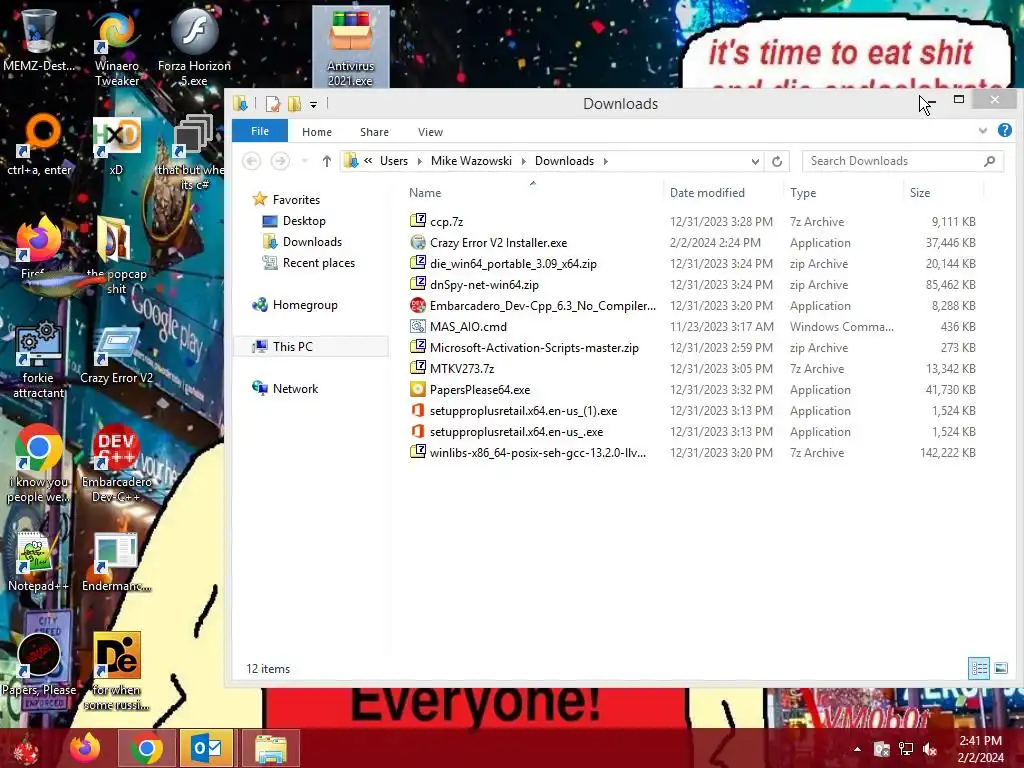Select Recent places in navigation pane
Image resolution: width=1024 pixels, height=768 pixels.
[319, 263]
